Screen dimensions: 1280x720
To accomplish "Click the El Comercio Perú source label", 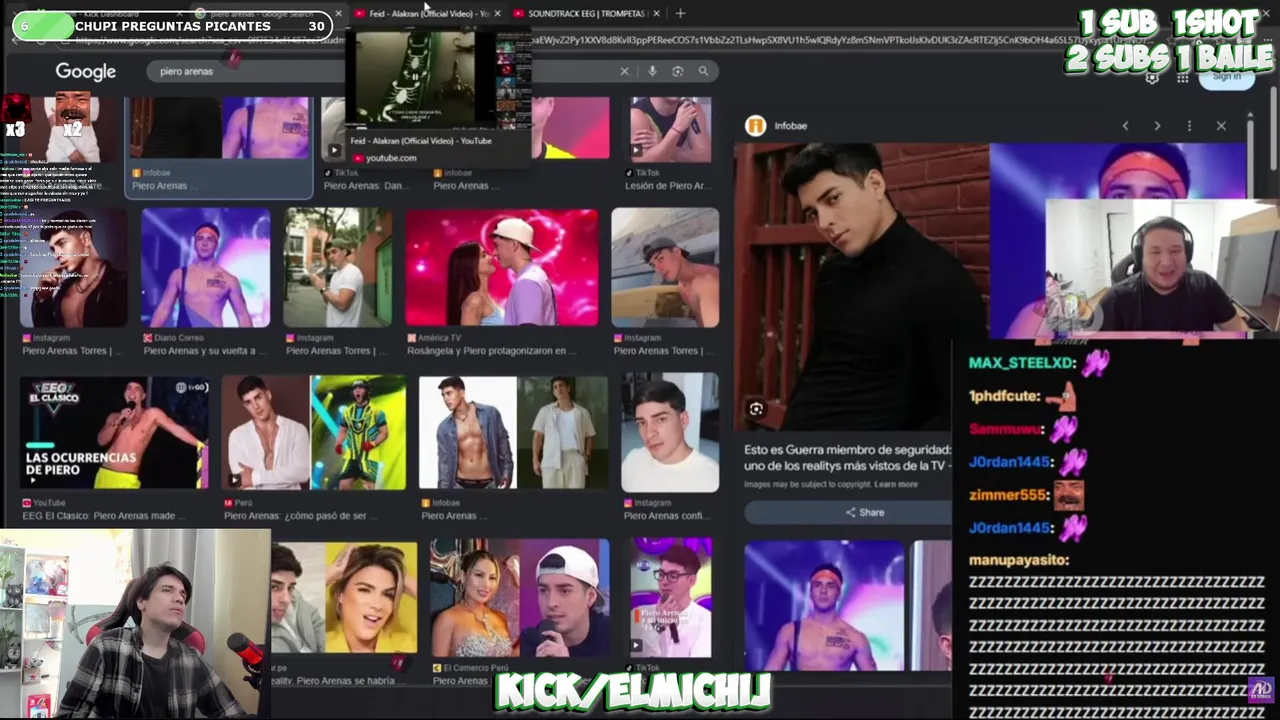I will click(x=476, y=668).
